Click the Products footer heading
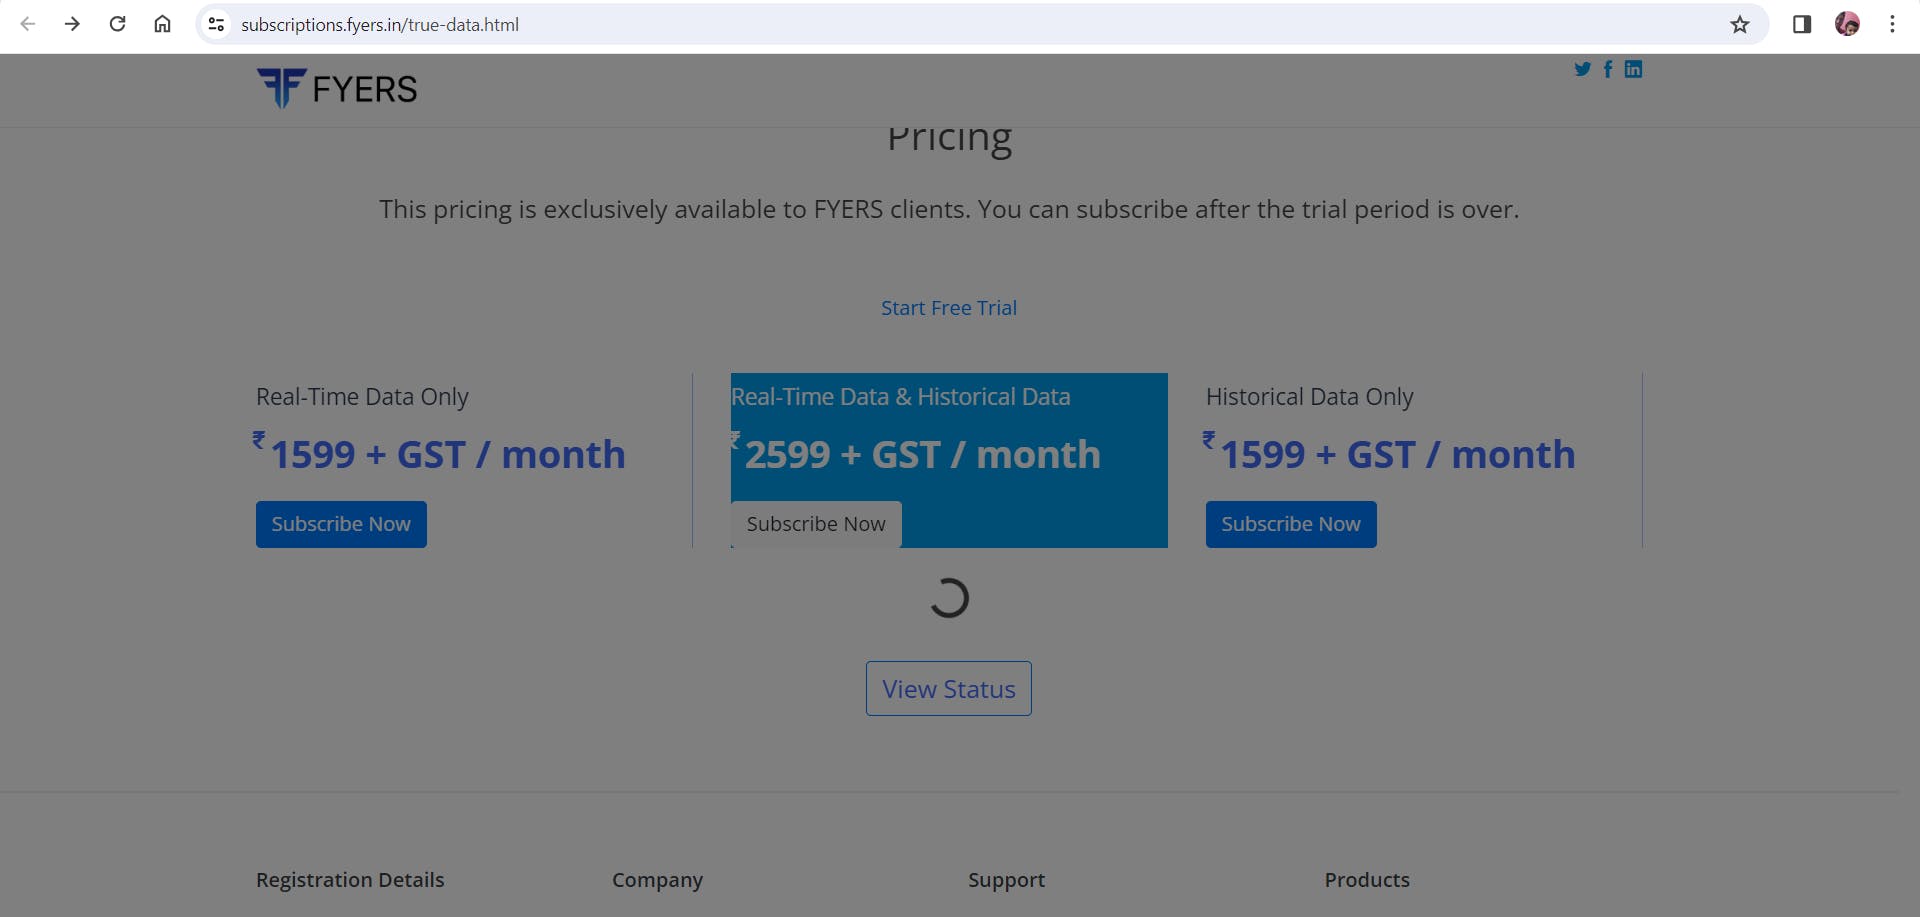The height and width of the screenshot is (917, 1920). (x=1367, y=880)
